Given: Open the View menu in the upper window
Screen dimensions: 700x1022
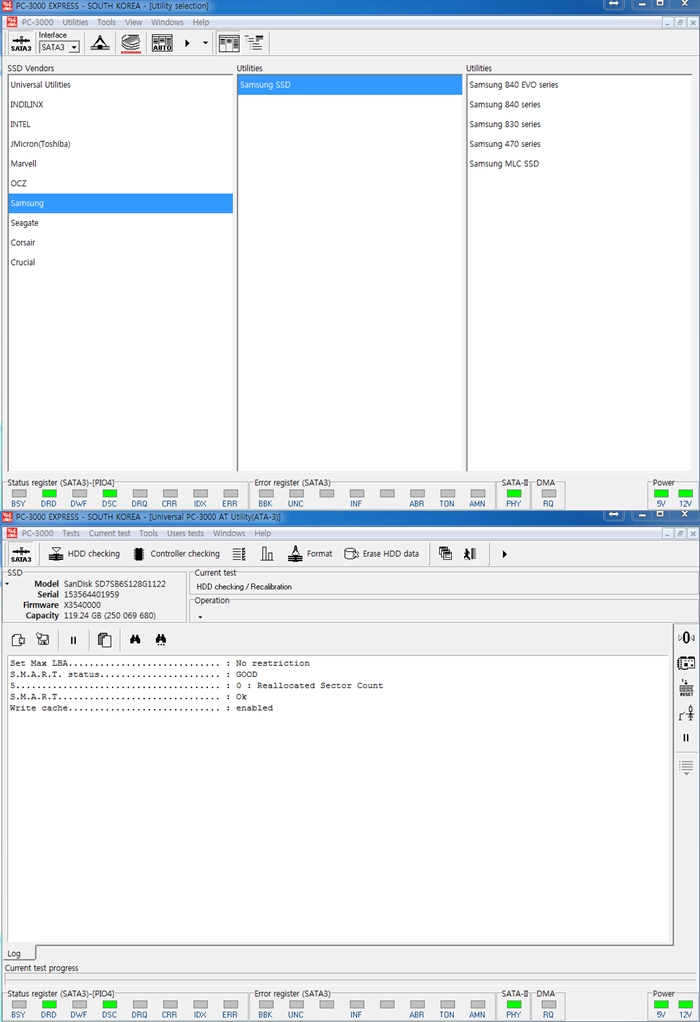Looking at the screenshot, I should pos(133,22).
